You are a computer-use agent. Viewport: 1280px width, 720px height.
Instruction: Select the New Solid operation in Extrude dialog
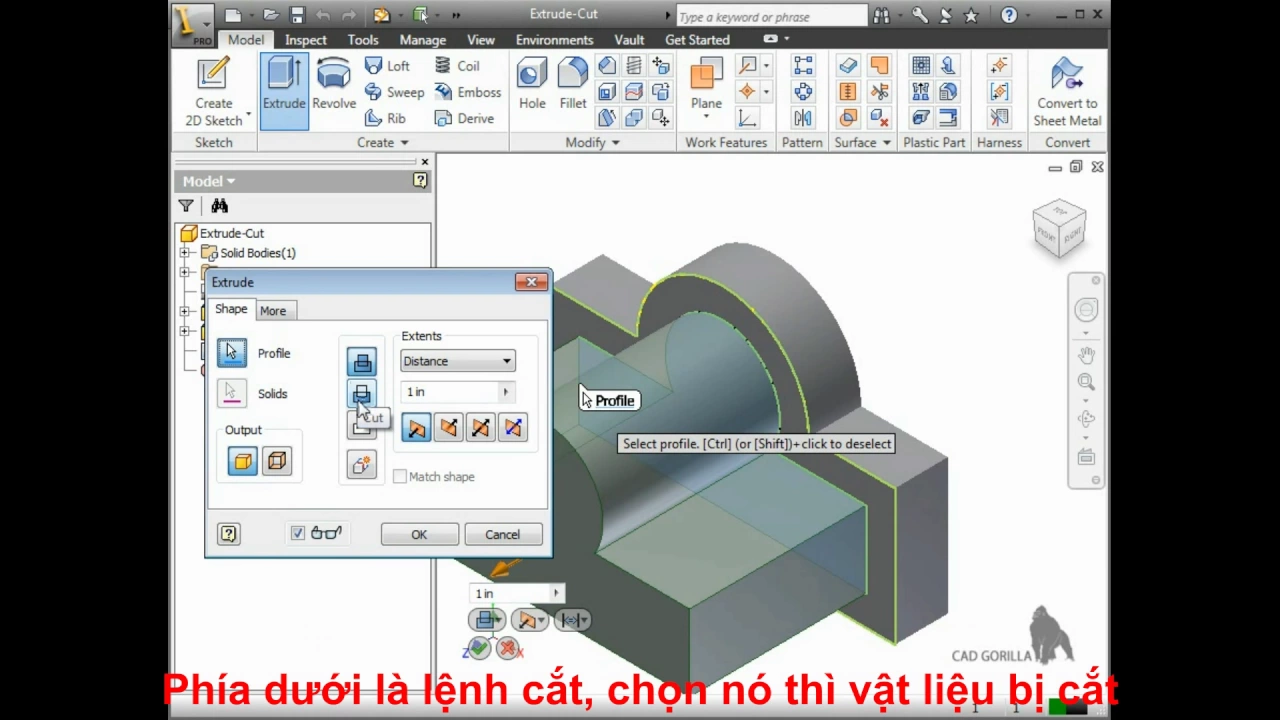point(362,464)
